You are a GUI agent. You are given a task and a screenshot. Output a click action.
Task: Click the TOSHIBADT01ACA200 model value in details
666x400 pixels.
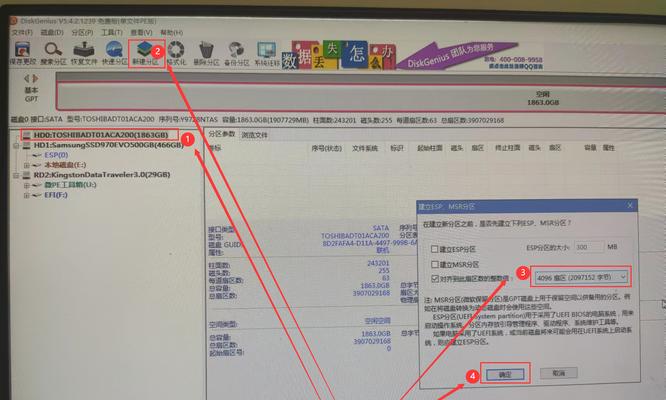(355, 235)
